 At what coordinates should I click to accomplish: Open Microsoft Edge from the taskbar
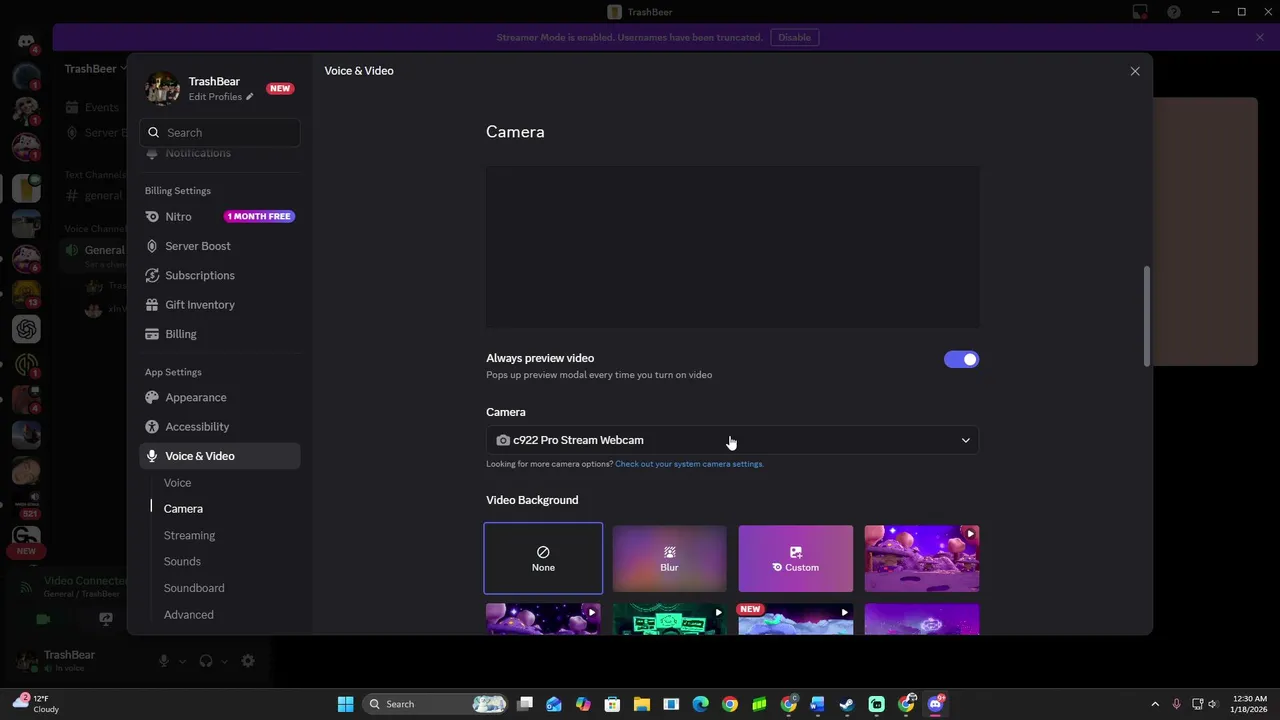(x=700, y=704)
